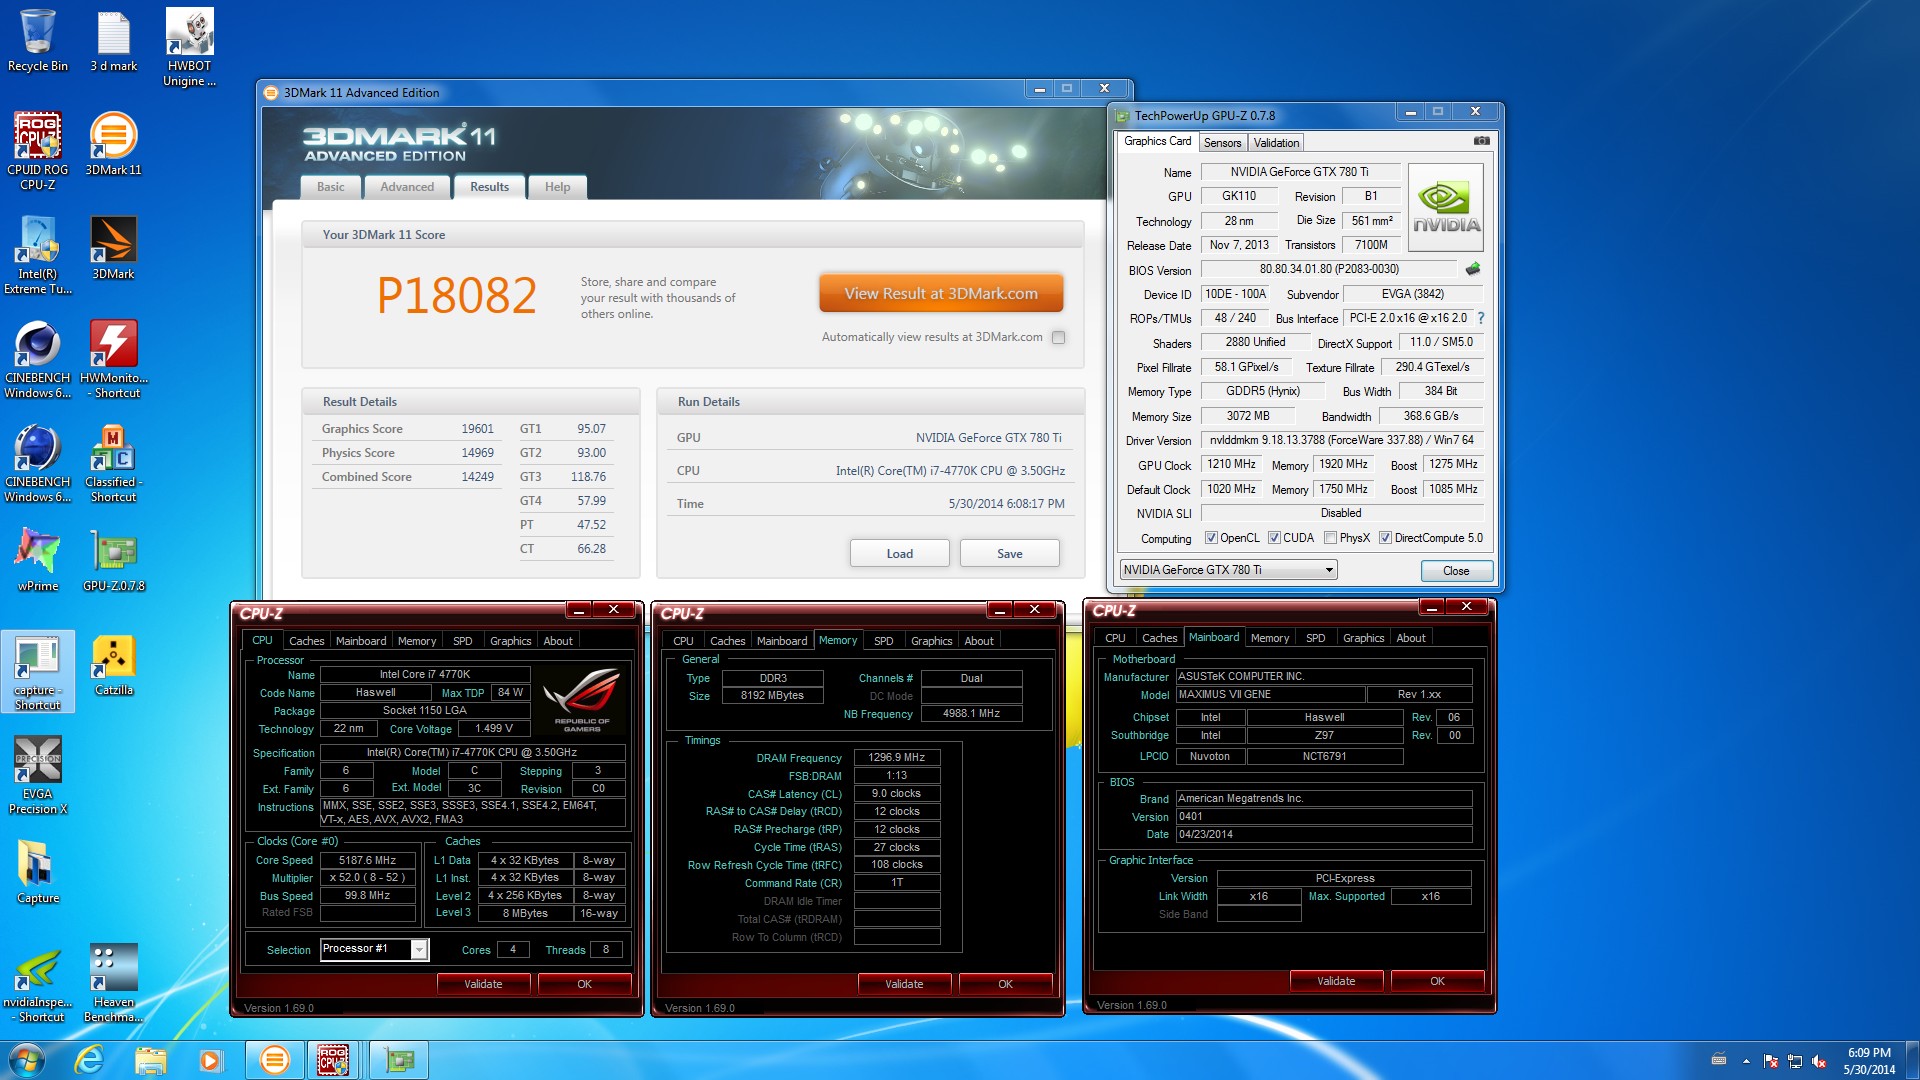Click the volume icon in the system tray
Viewport: 1920px width, 1080px height.
(1820, 1061)
